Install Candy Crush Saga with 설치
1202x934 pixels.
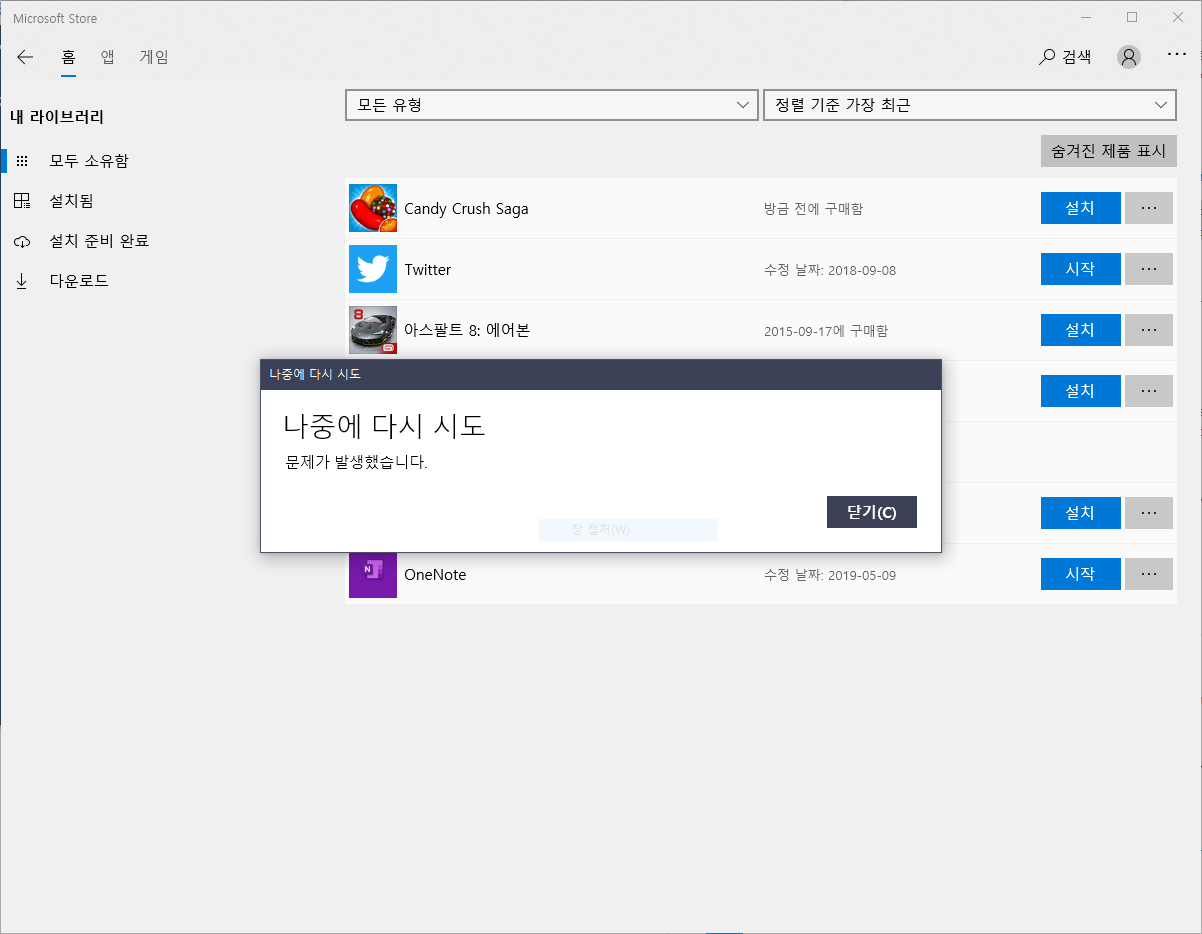coord(1080,208)
